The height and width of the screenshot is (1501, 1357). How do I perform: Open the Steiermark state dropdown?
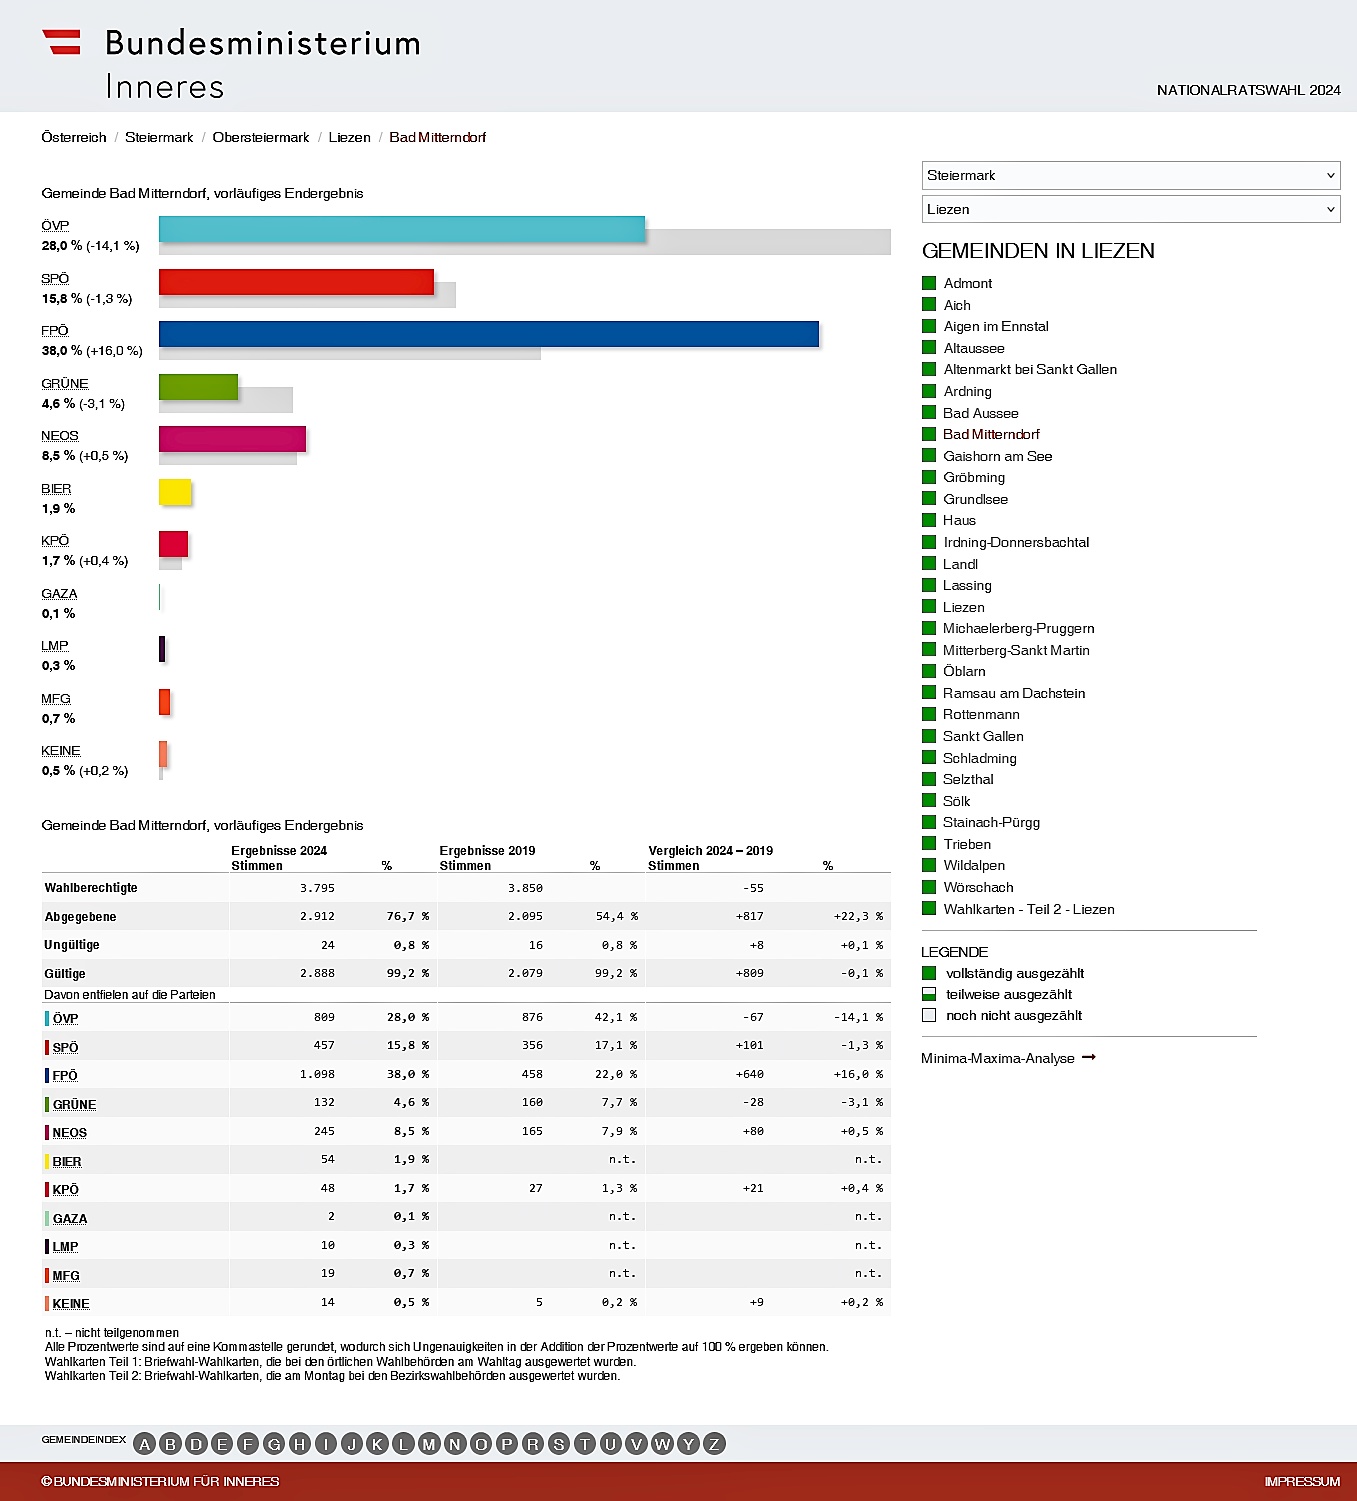(1130, 175)
